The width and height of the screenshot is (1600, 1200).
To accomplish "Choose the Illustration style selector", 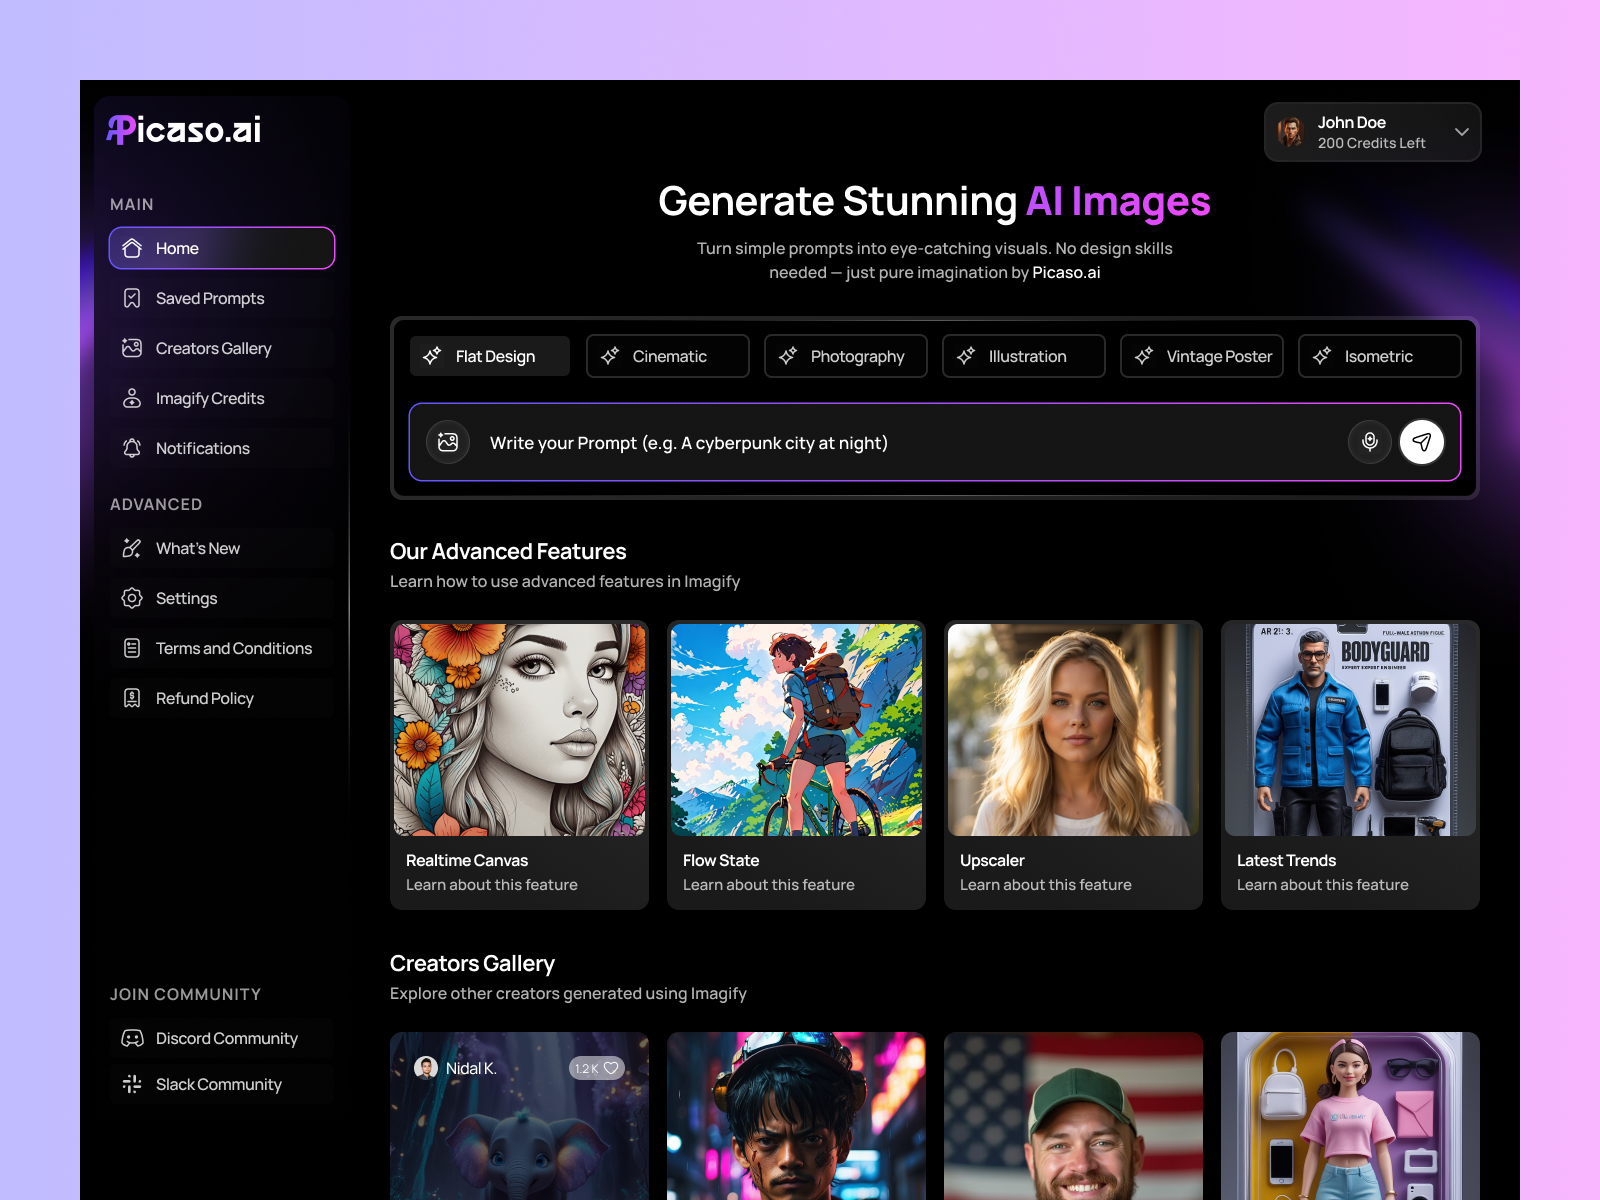I will pyautogui.click(x=1023, y=356).
